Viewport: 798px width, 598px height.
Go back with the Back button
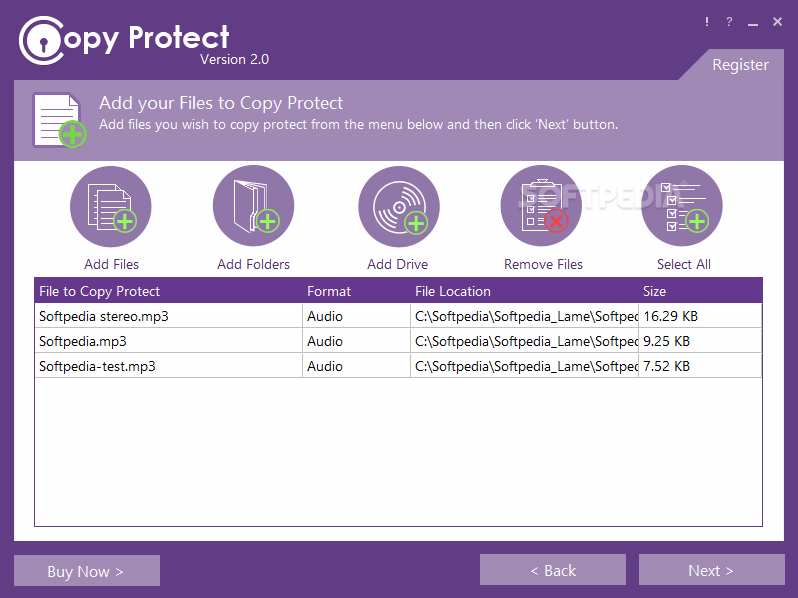[553, 570]
